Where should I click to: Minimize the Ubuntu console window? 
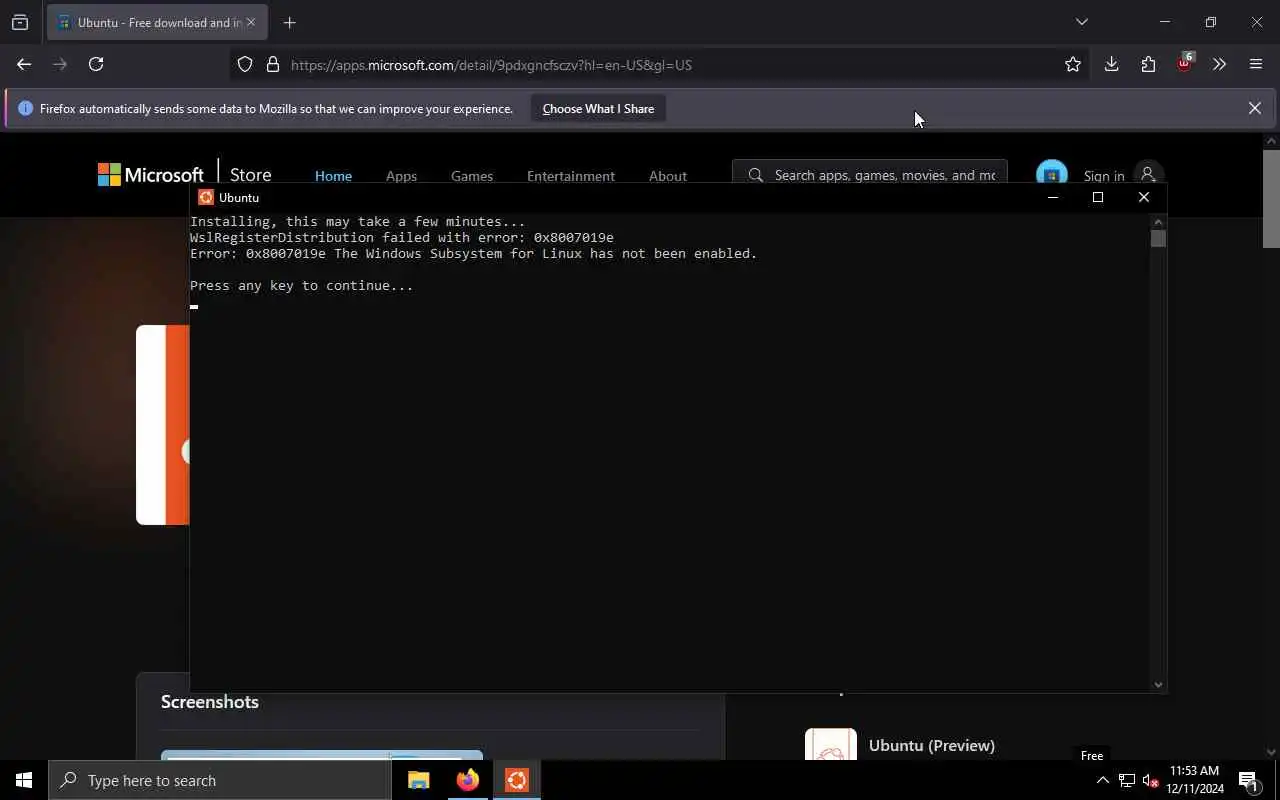pyautogui.click(x=1052, y=197)
